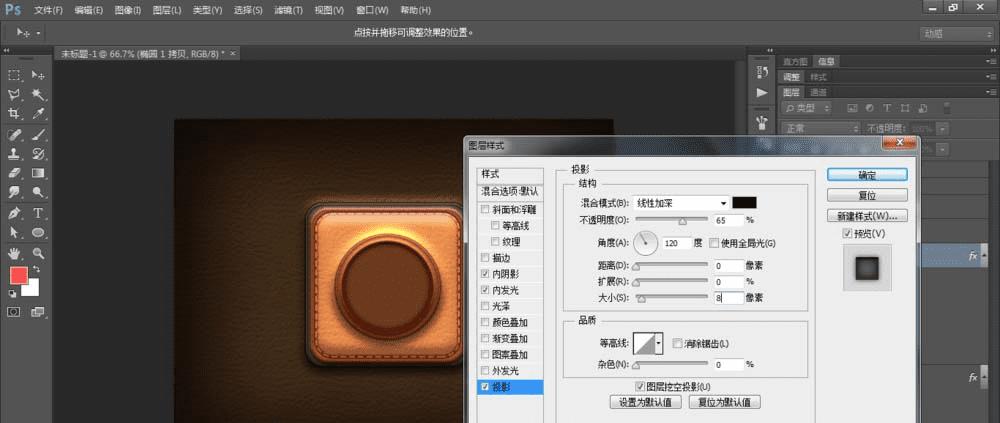Open the 文件(F) menu
The image size is (1000, 423).
tap(48, 10)
